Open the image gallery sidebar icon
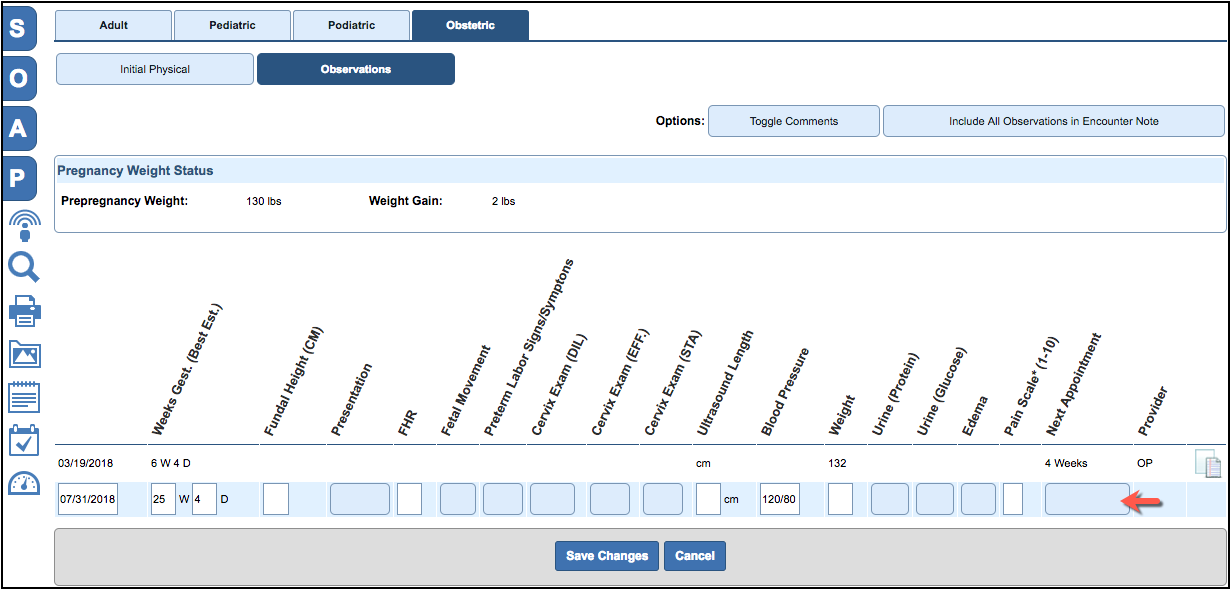 click(x=24, y=354)
